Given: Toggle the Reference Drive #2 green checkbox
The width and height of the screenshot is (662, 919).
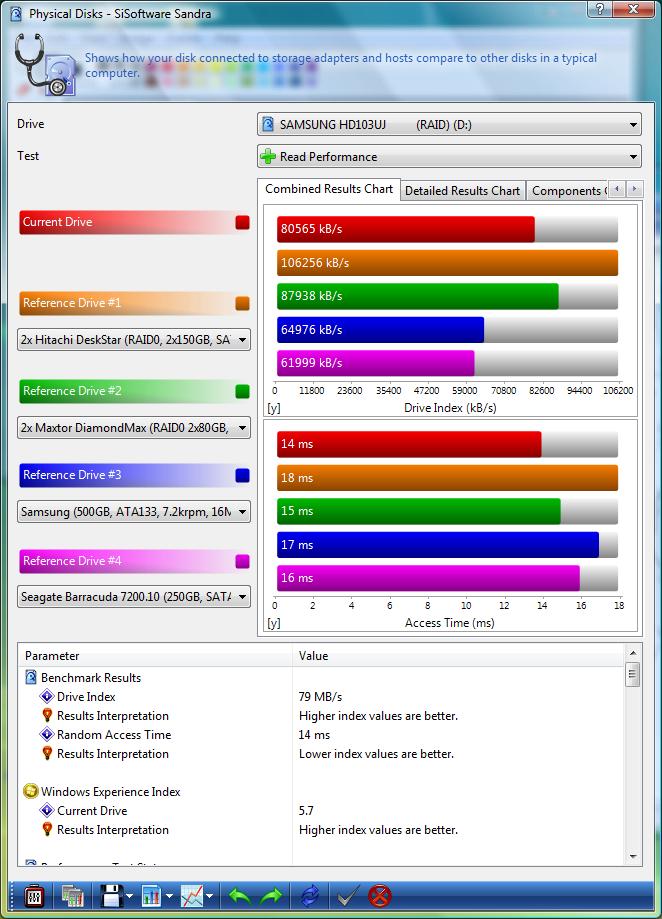Looking at the screenshot, I should (x=242, y=391).
